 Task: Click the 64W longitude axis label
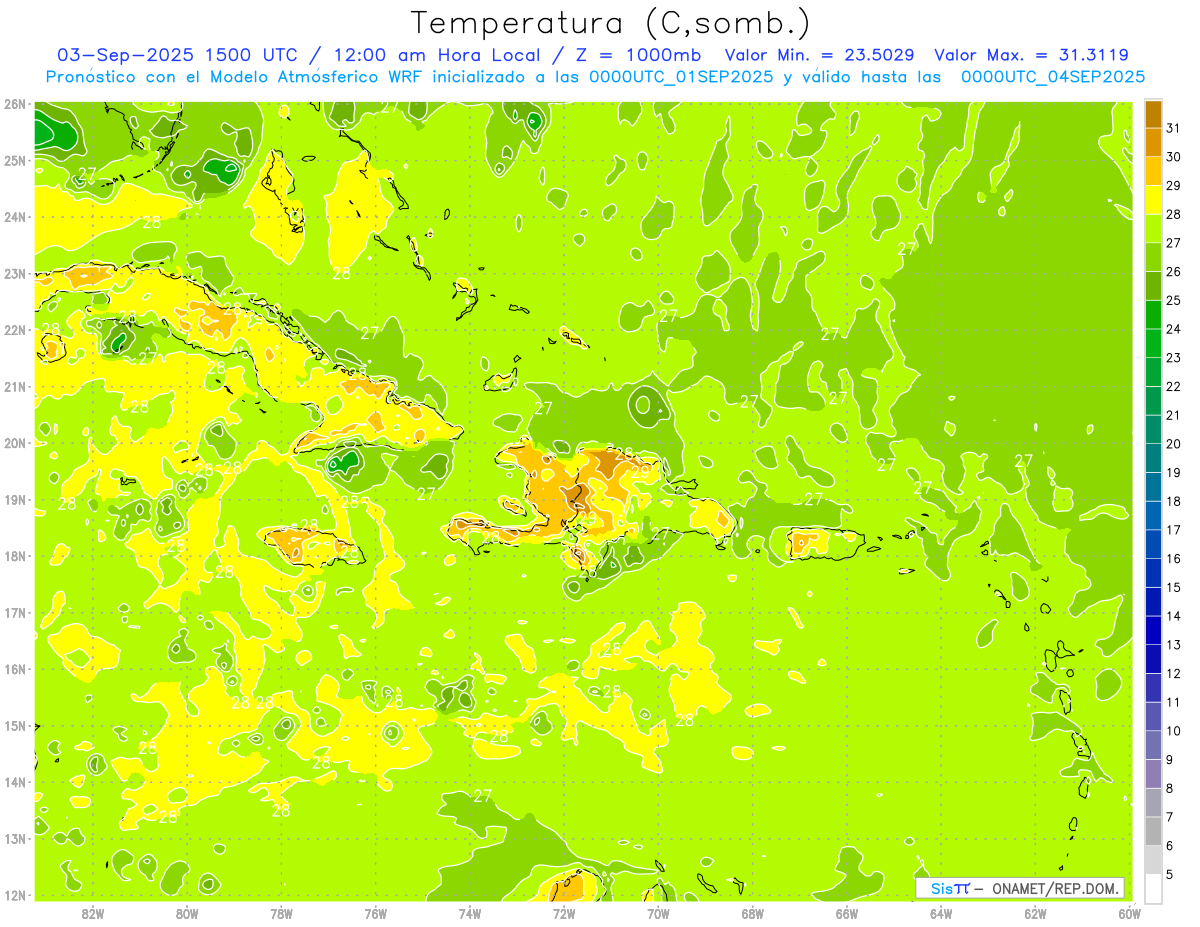click(x=941, y=912)
